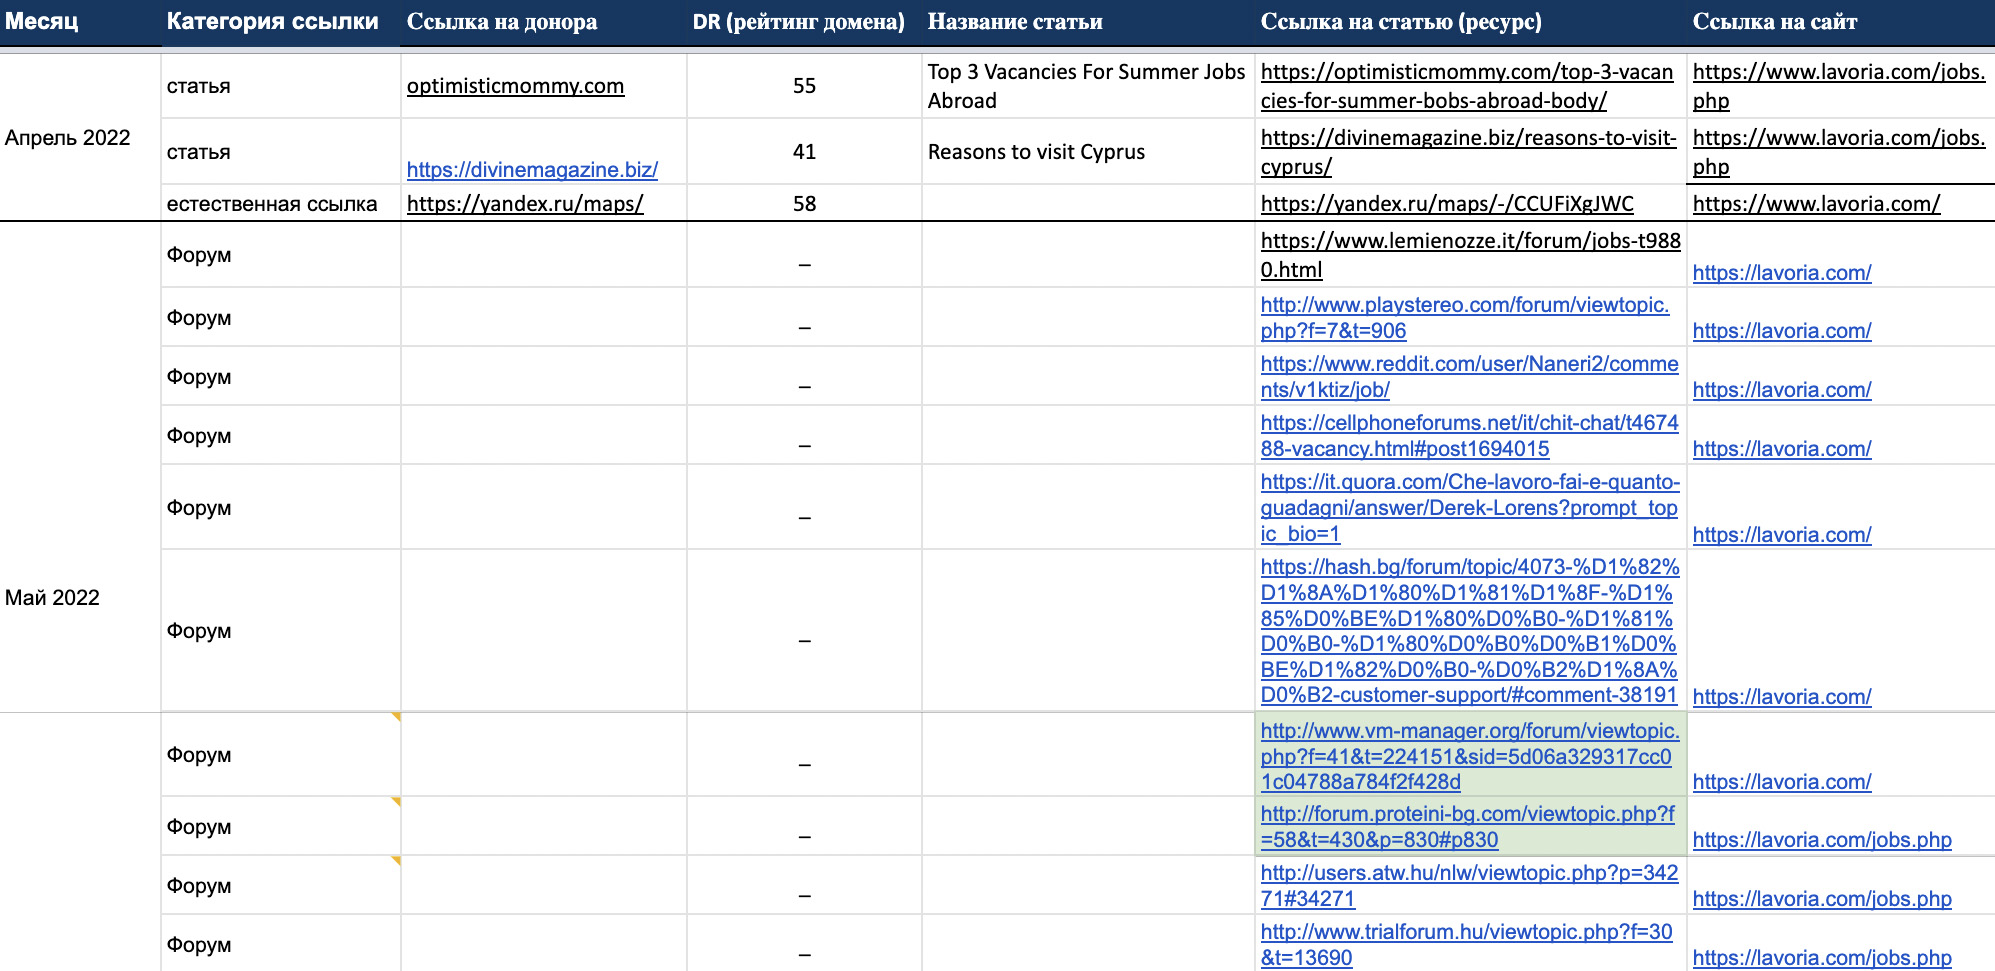
Task: Open lavoria.com/jobs.php link in proteini-bg row
Action: coord(1822,840)
